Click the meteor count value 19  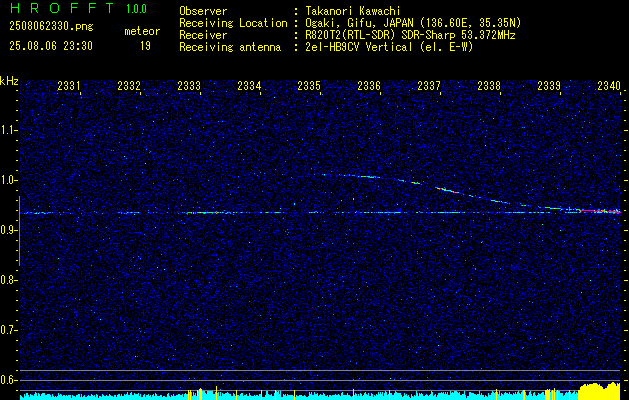145,46
